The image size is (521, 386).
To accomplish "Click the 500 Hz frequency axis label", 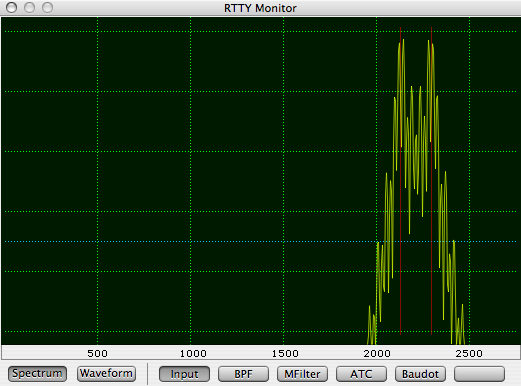I will click(x=97, y=353).
